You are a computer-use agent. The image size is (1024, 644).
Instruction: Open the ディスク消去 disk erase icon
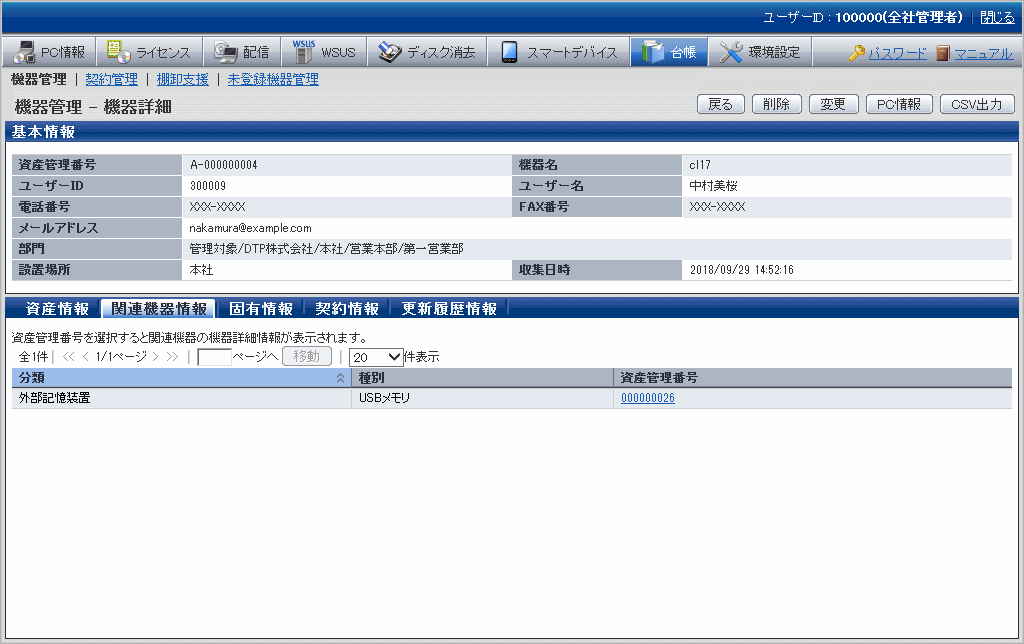point(390,52)
